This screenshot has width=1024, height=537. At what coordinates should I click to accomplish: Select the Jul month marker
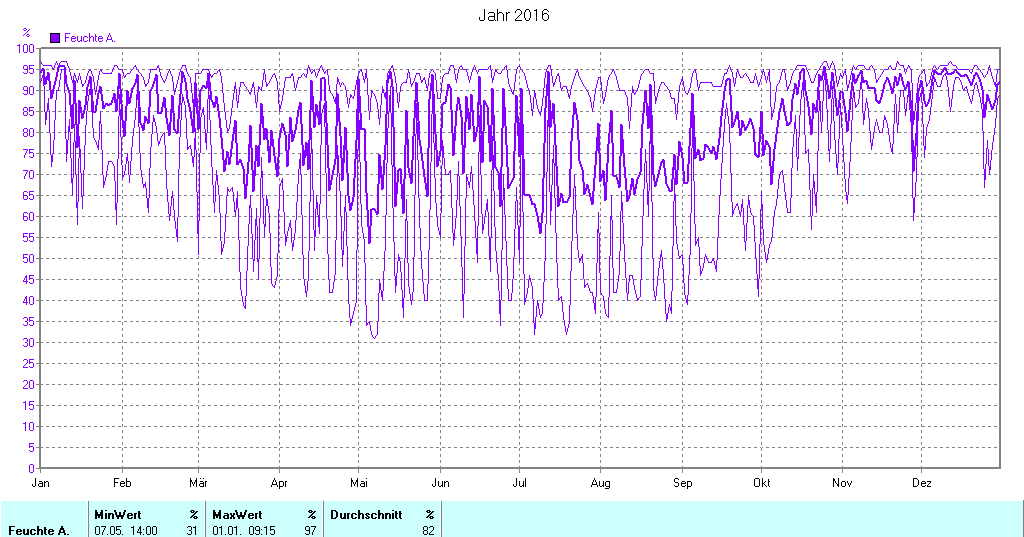tap(519, 482)
